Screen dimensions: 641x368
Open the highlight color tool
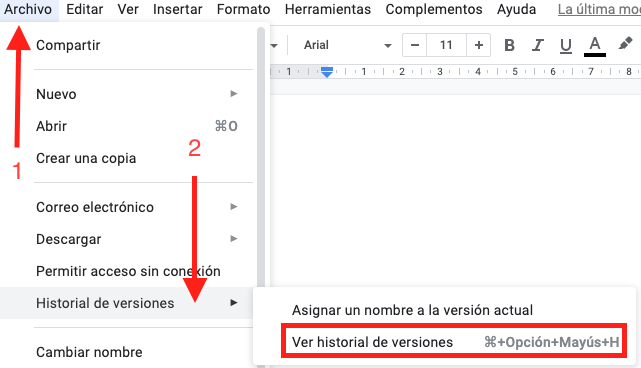[x=625, y=44]
